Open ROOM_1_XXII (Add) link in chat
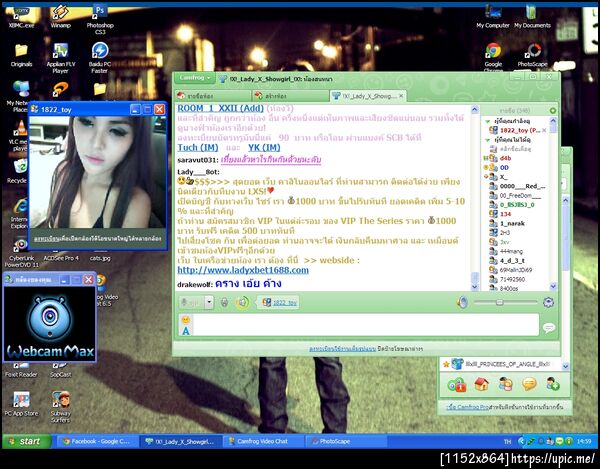This screenshot has width=600, height=469. tap(220, 108)
